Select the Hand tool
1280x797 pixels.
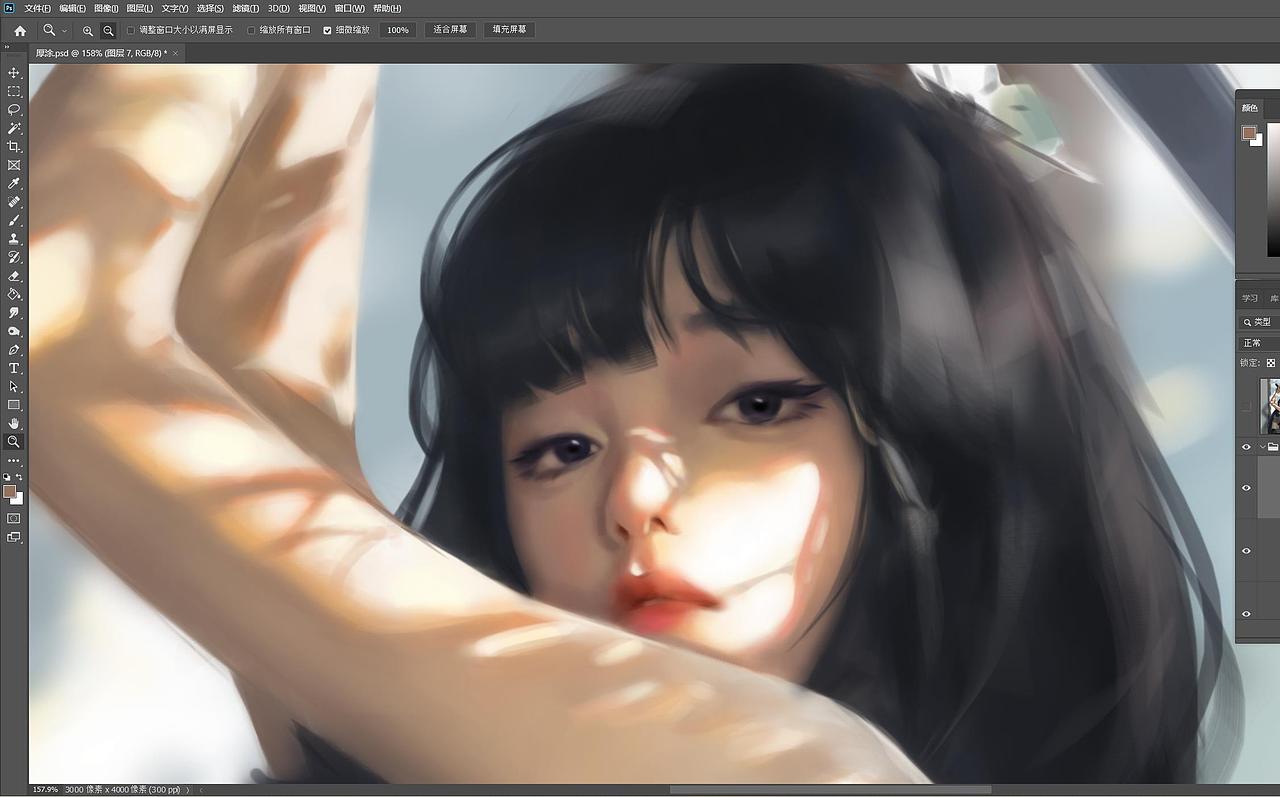point(14,423)
